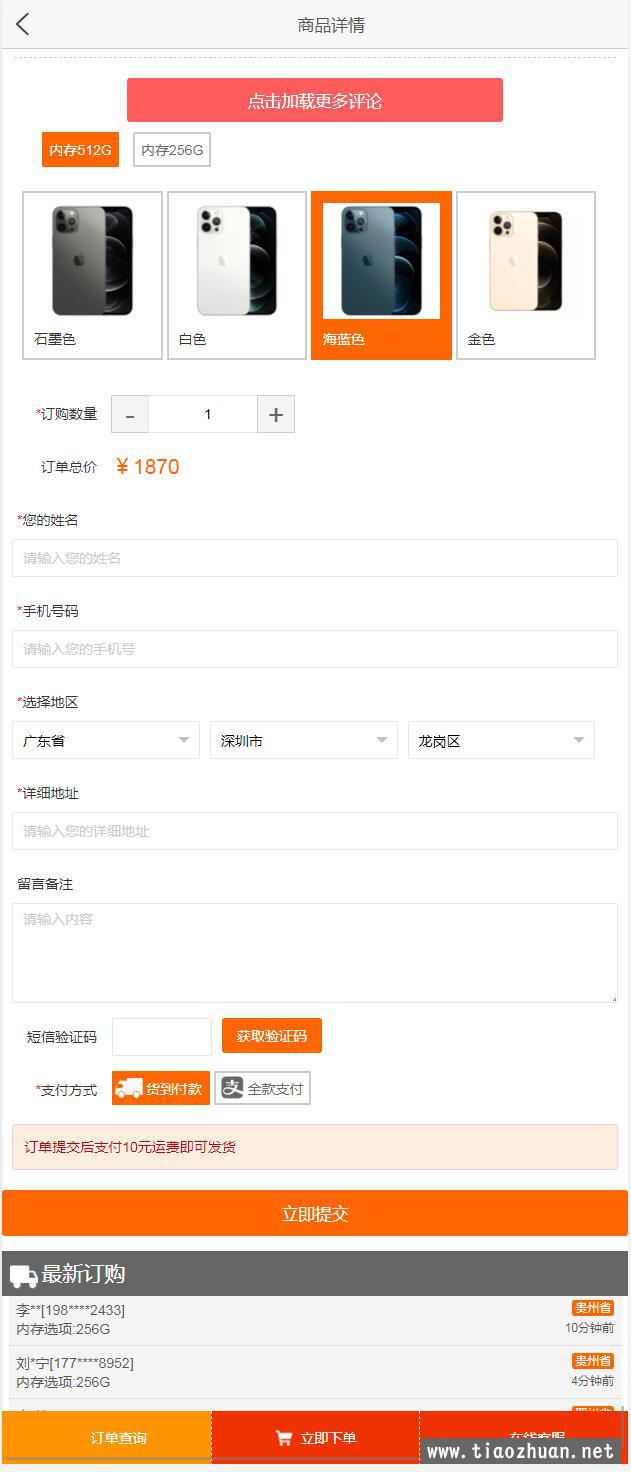This screenshot has width=631, height=1472.
Task: Open the city dropdown (深圳市)
Action: coord(303,740)
